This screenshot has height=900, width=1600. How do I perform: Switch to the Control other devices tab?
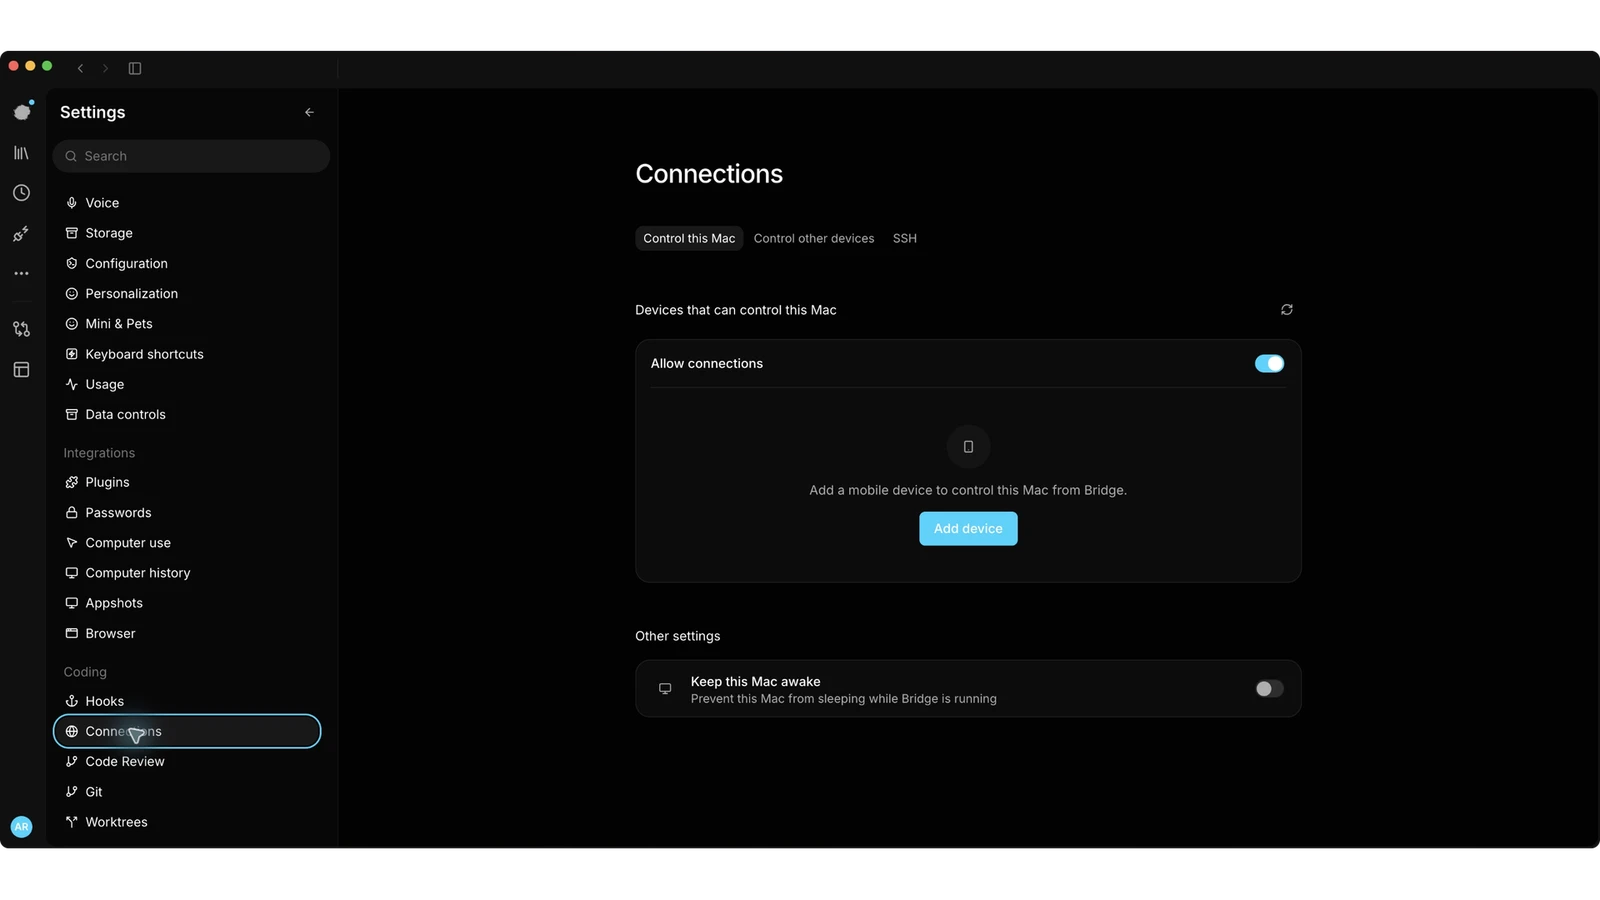[x=814, y=239]
